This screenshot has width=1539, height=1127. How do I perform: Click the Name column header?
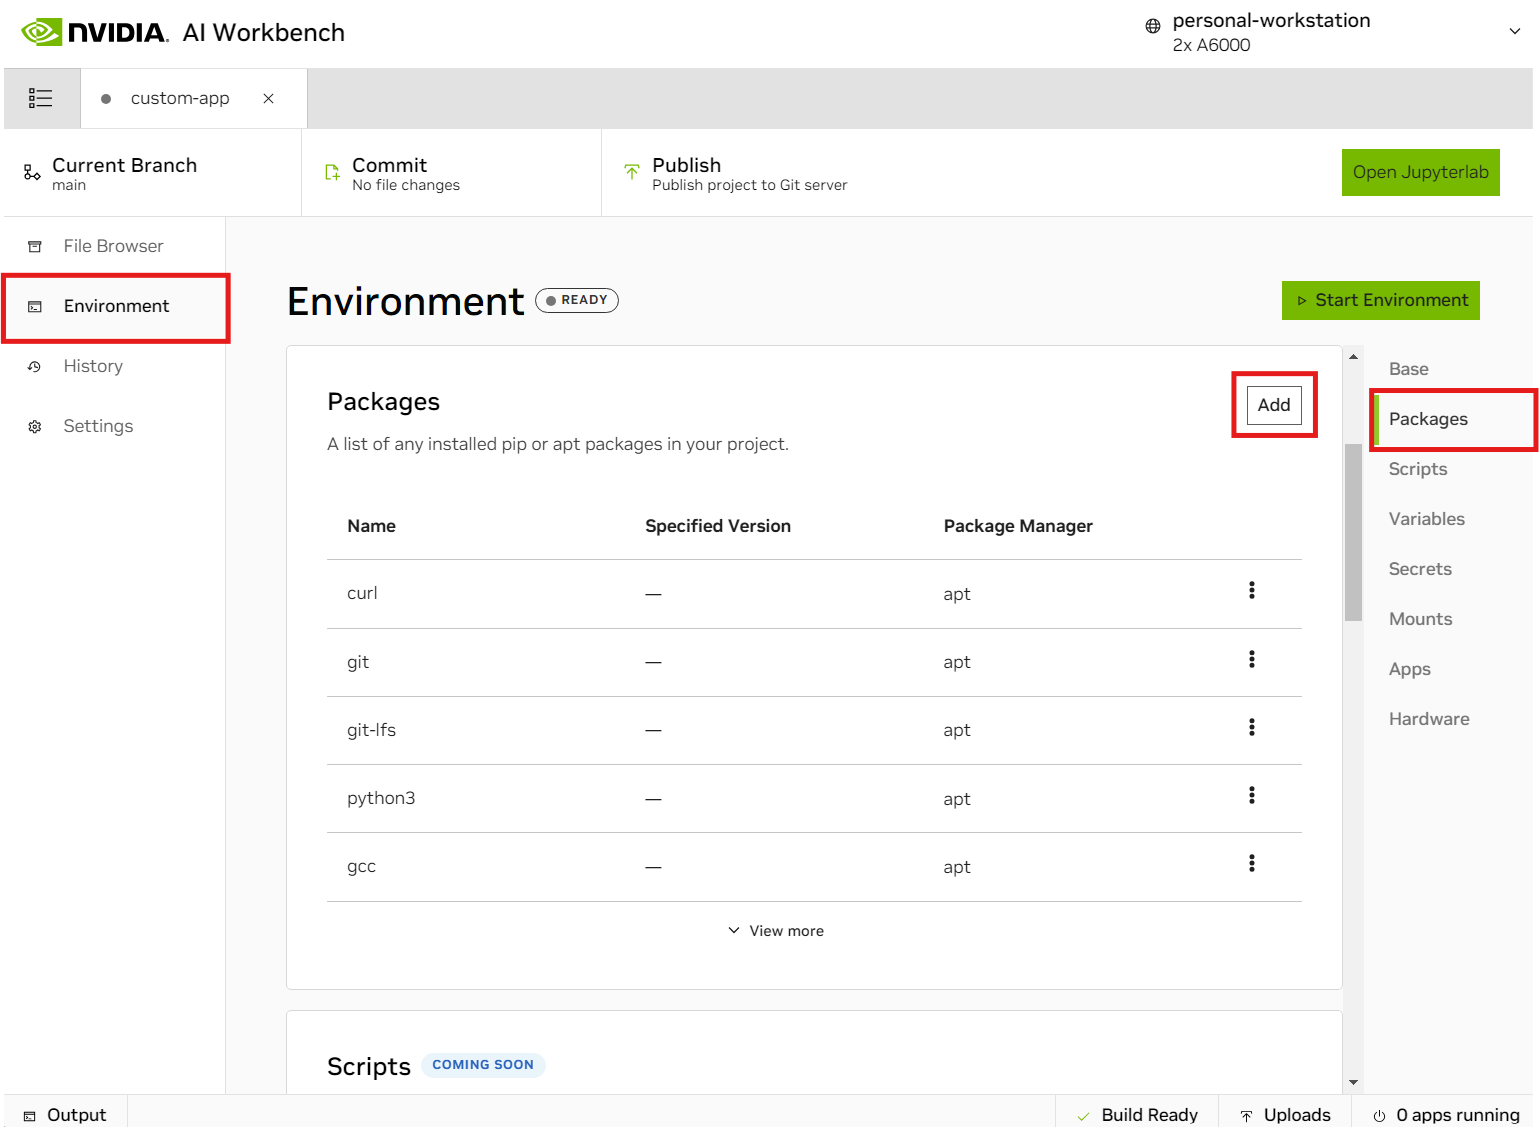pos(371,526)
